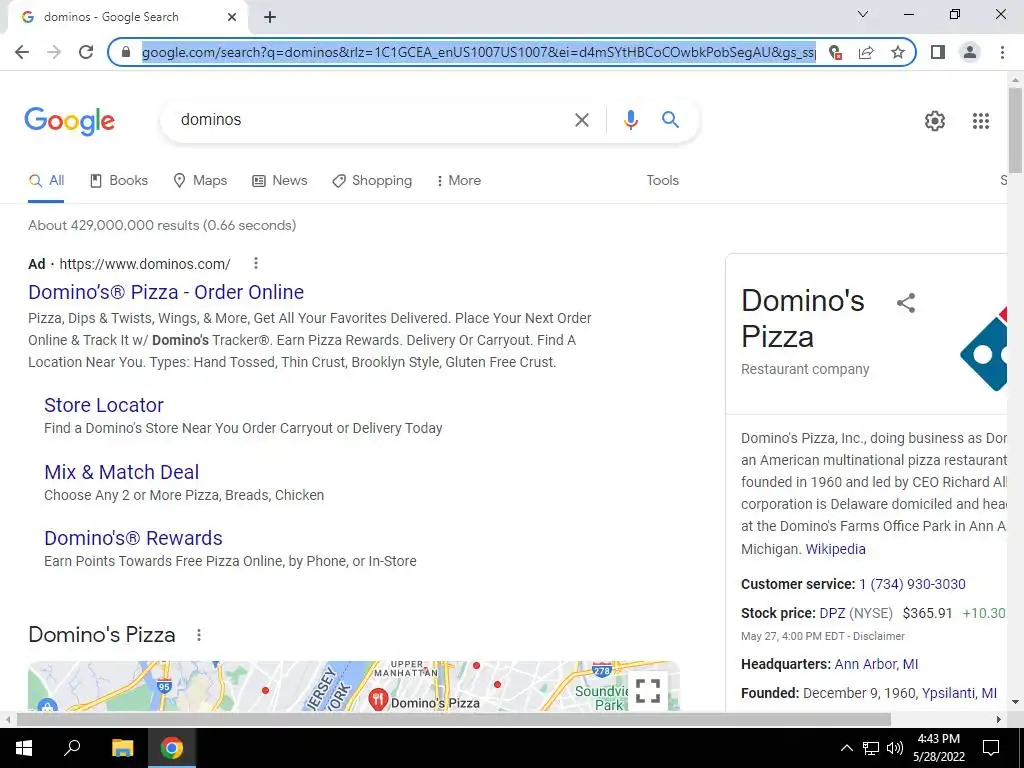
Task: Share this page from the address bar
Action: point(866,52)
